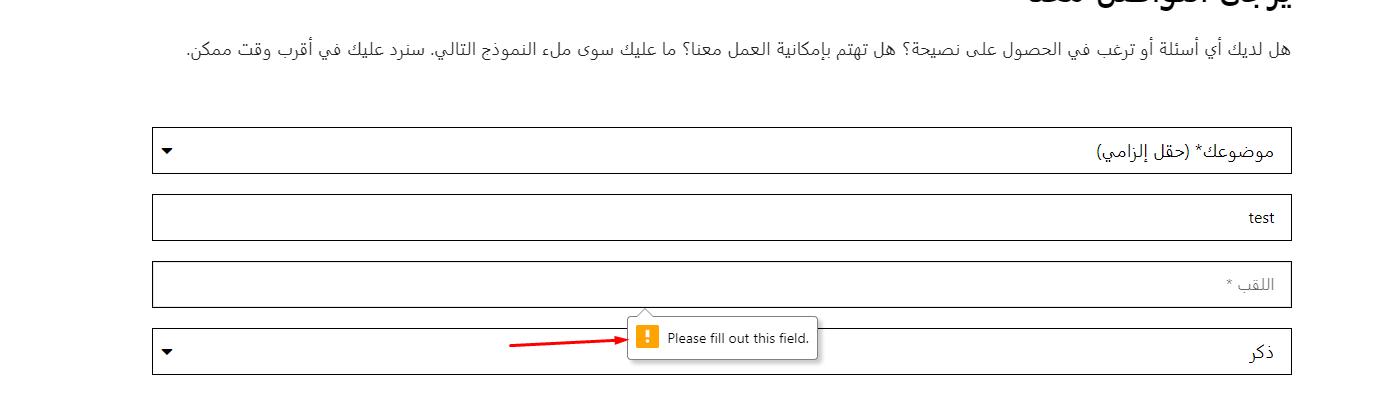
Task: Click the empty اللقب last name field
Action: coord(722,284)
